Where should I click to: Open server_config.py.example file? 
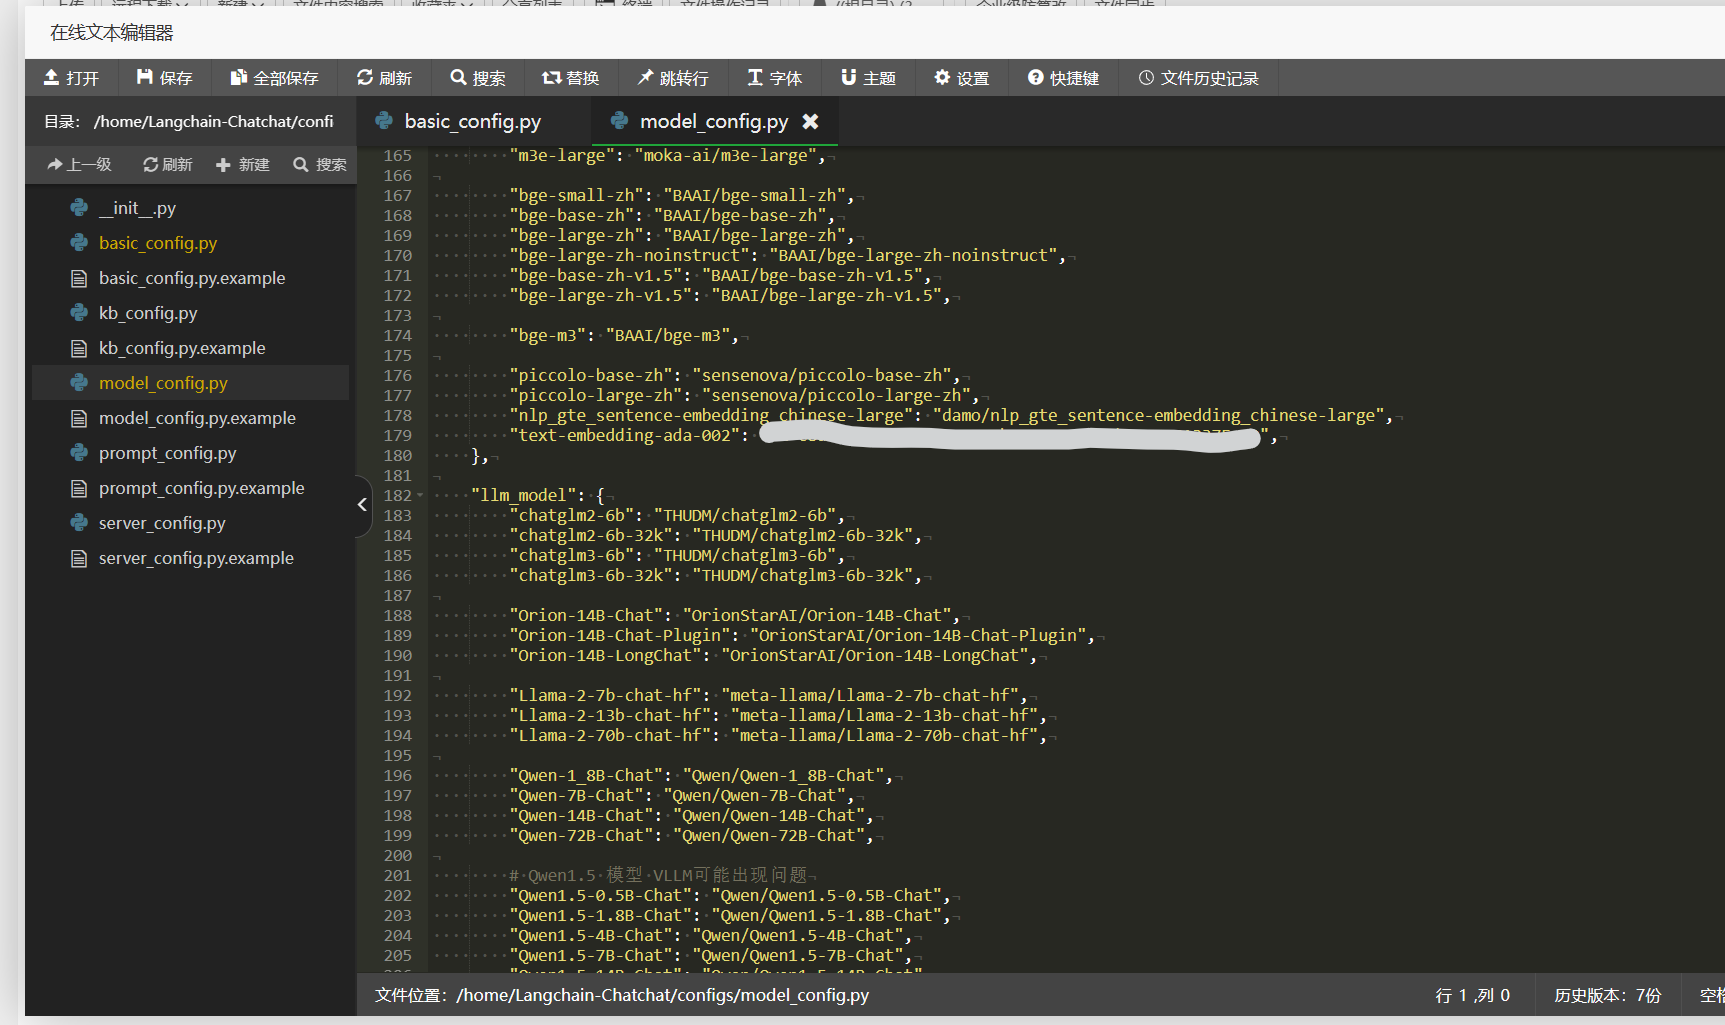click(196, 558)
